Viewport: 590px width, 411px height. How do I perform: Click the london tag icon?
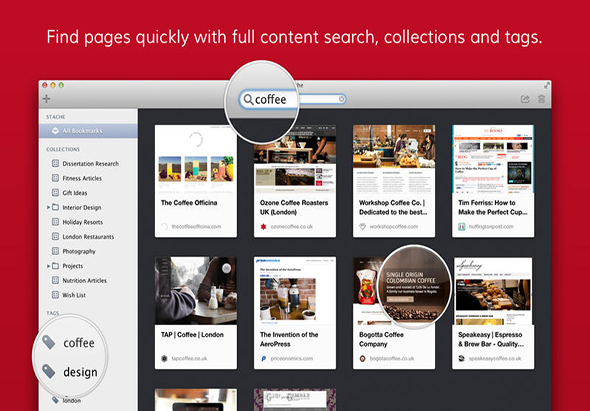point(55,400)
